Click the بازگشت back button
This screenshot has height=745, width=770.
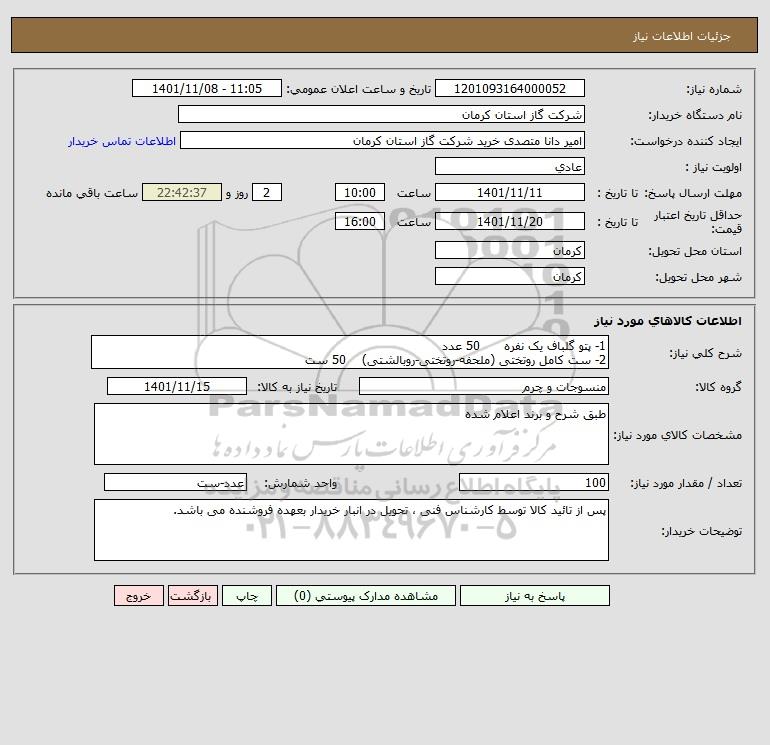point(192,596)
